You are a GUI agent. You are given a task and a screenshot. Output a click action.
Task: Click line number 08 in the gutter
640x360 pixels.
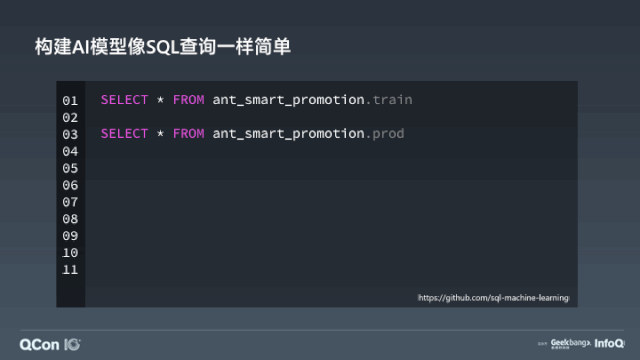click(x=70, y=219)
